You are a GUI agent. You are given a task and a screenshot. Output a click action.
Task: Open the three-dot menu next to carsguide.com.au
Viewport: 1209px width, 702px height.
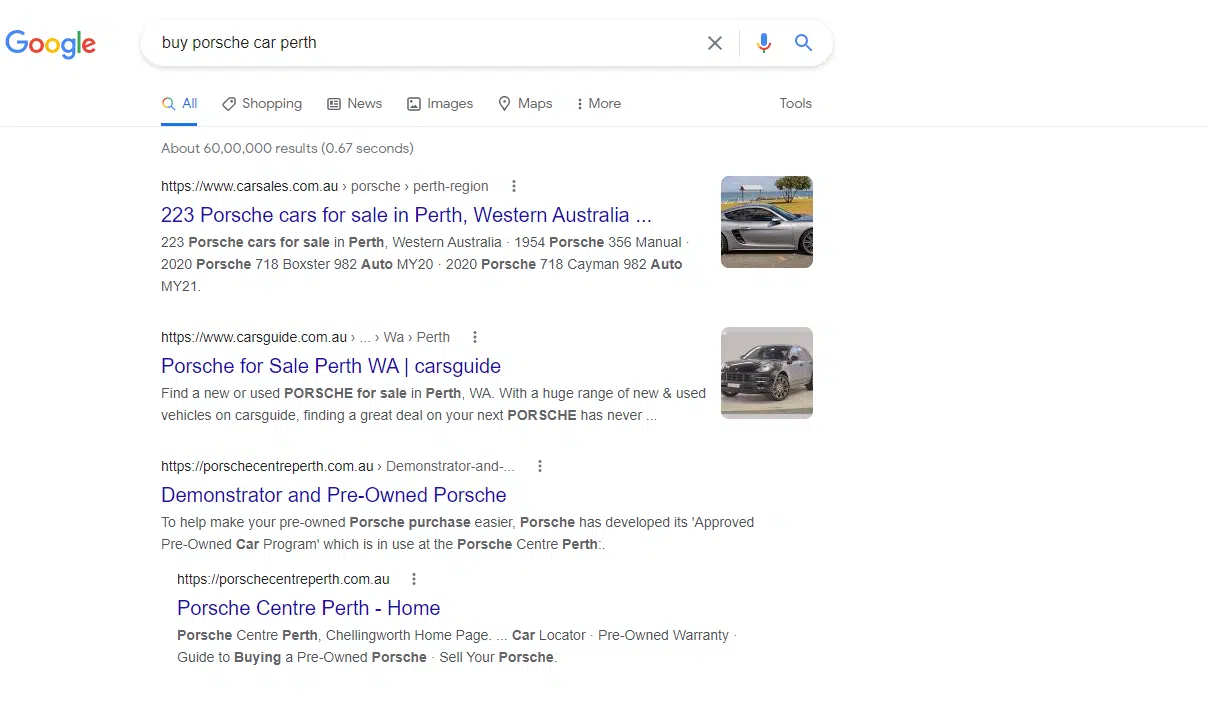click(475, 337)
